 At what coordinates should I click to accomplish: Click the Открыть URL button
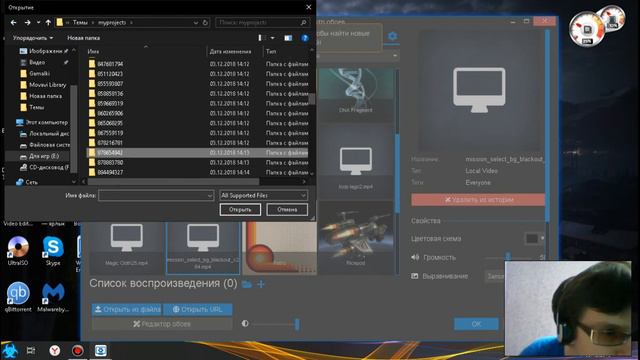point(198,309)
